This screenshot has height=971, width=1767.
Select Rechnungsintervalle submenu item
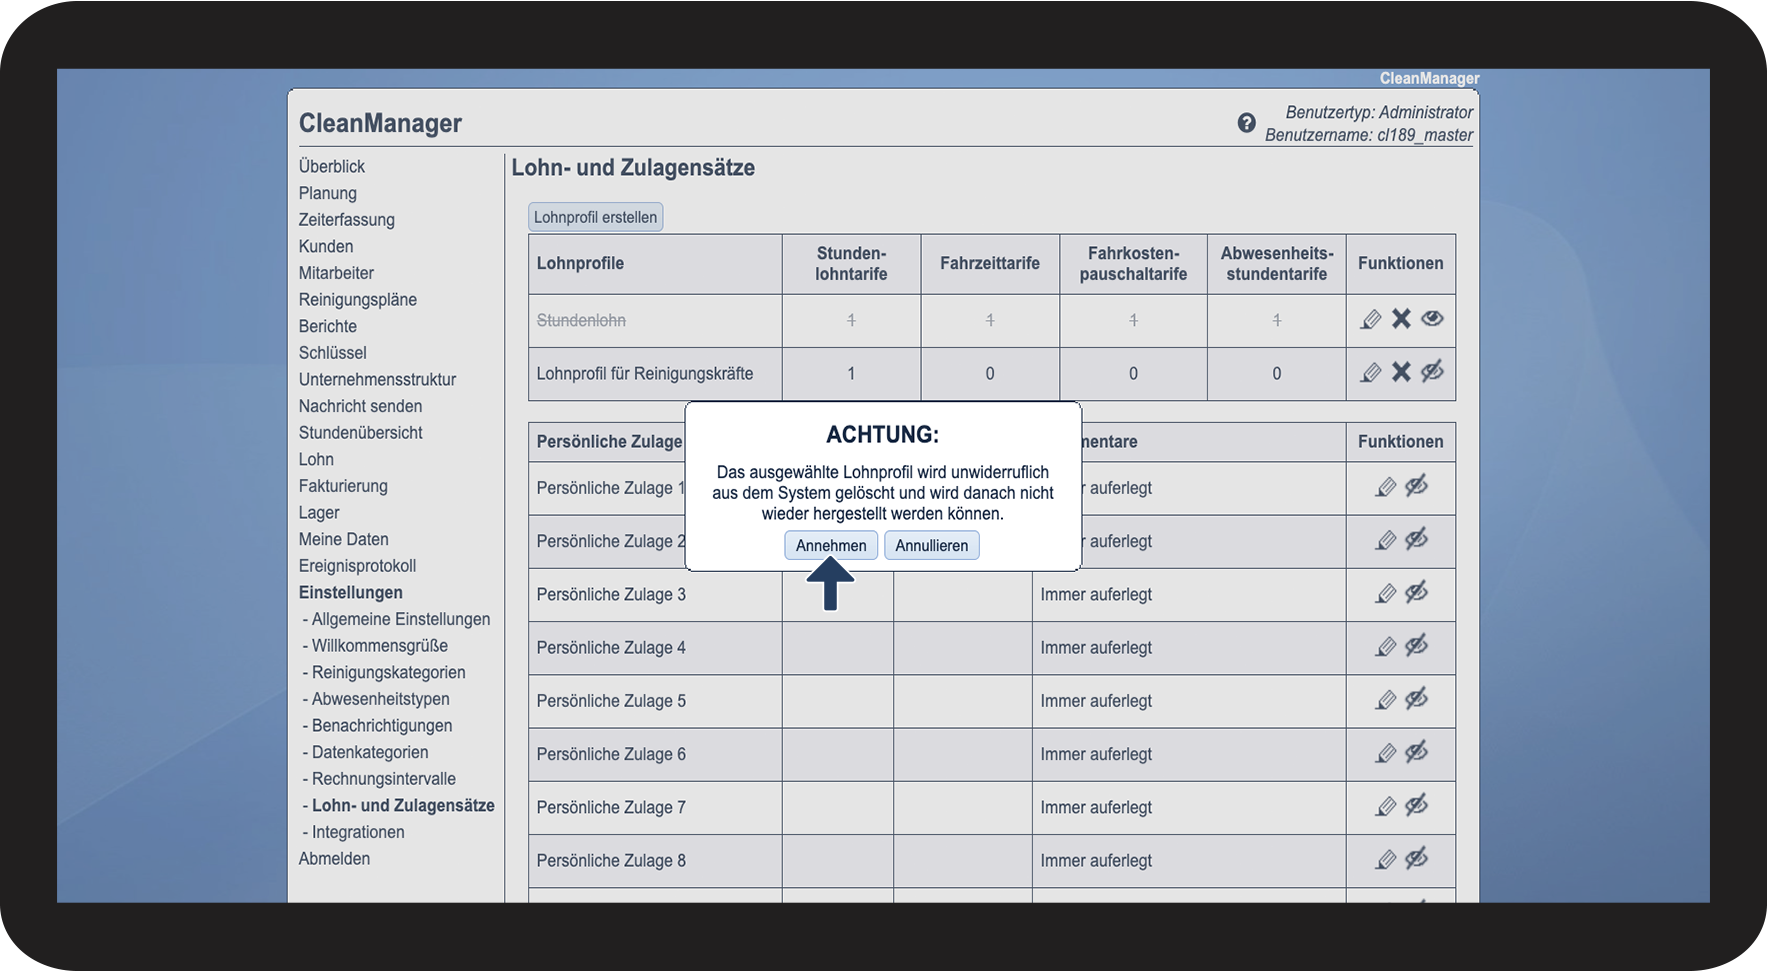pyautogui.click(x=384, y=779)
